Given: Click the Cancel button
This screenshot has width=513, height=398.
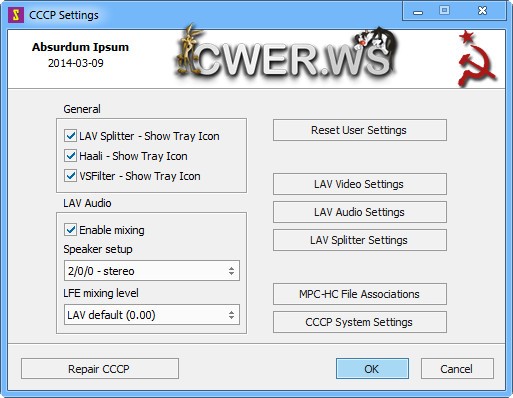Looking at the screenshot, I should 457,369.
